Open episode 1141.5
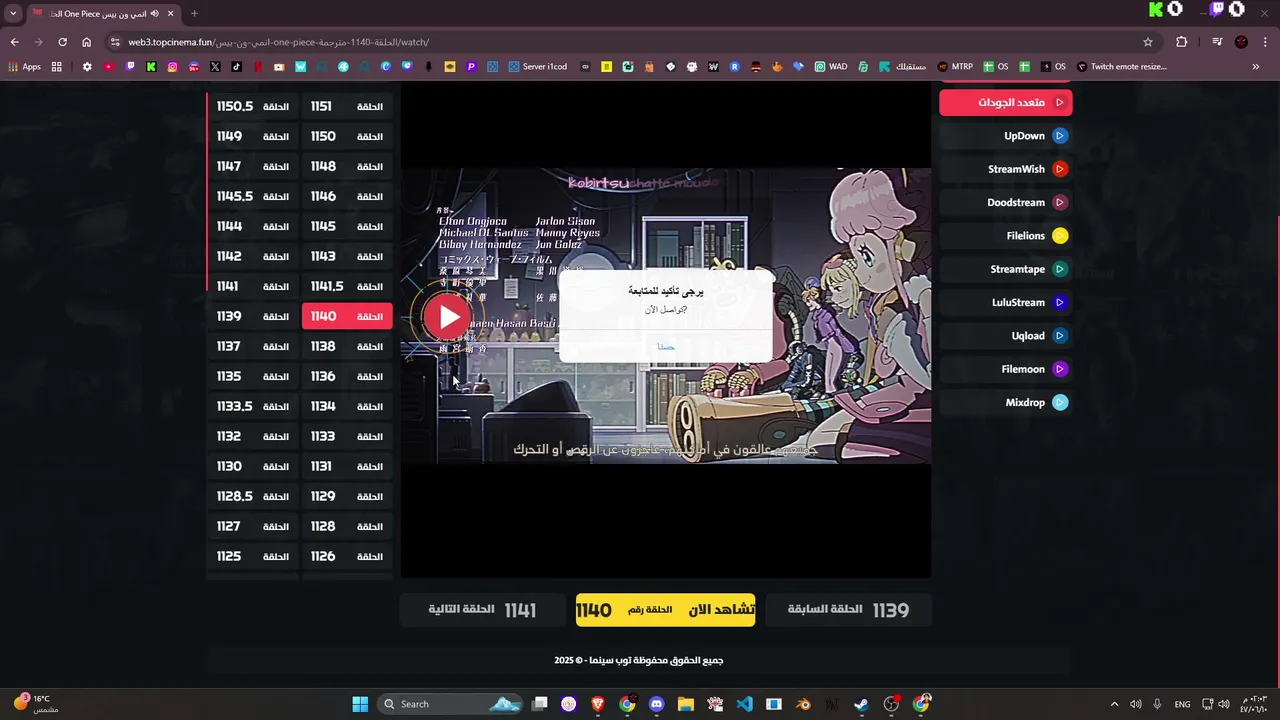Screen dimensions: 1280x720 (347, 286)
